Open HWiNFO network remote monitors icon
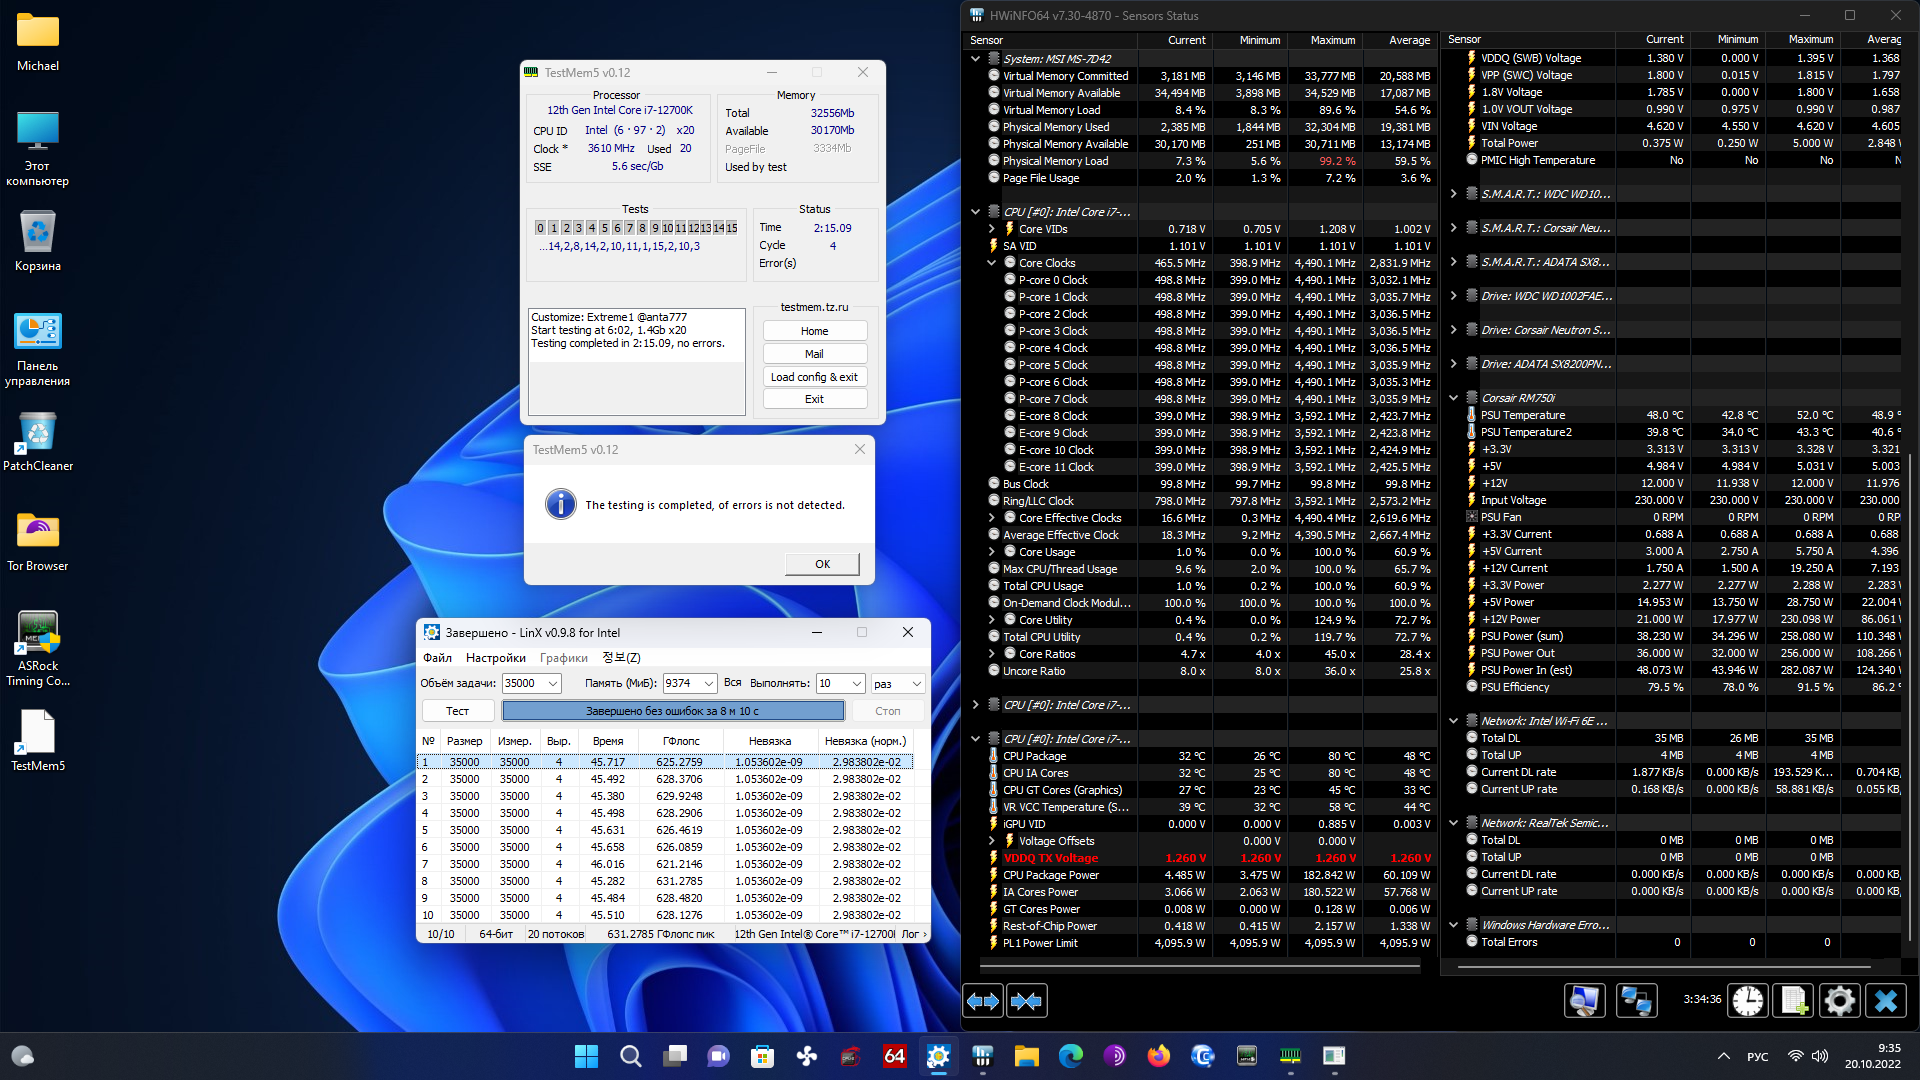 (1637, 1001)
